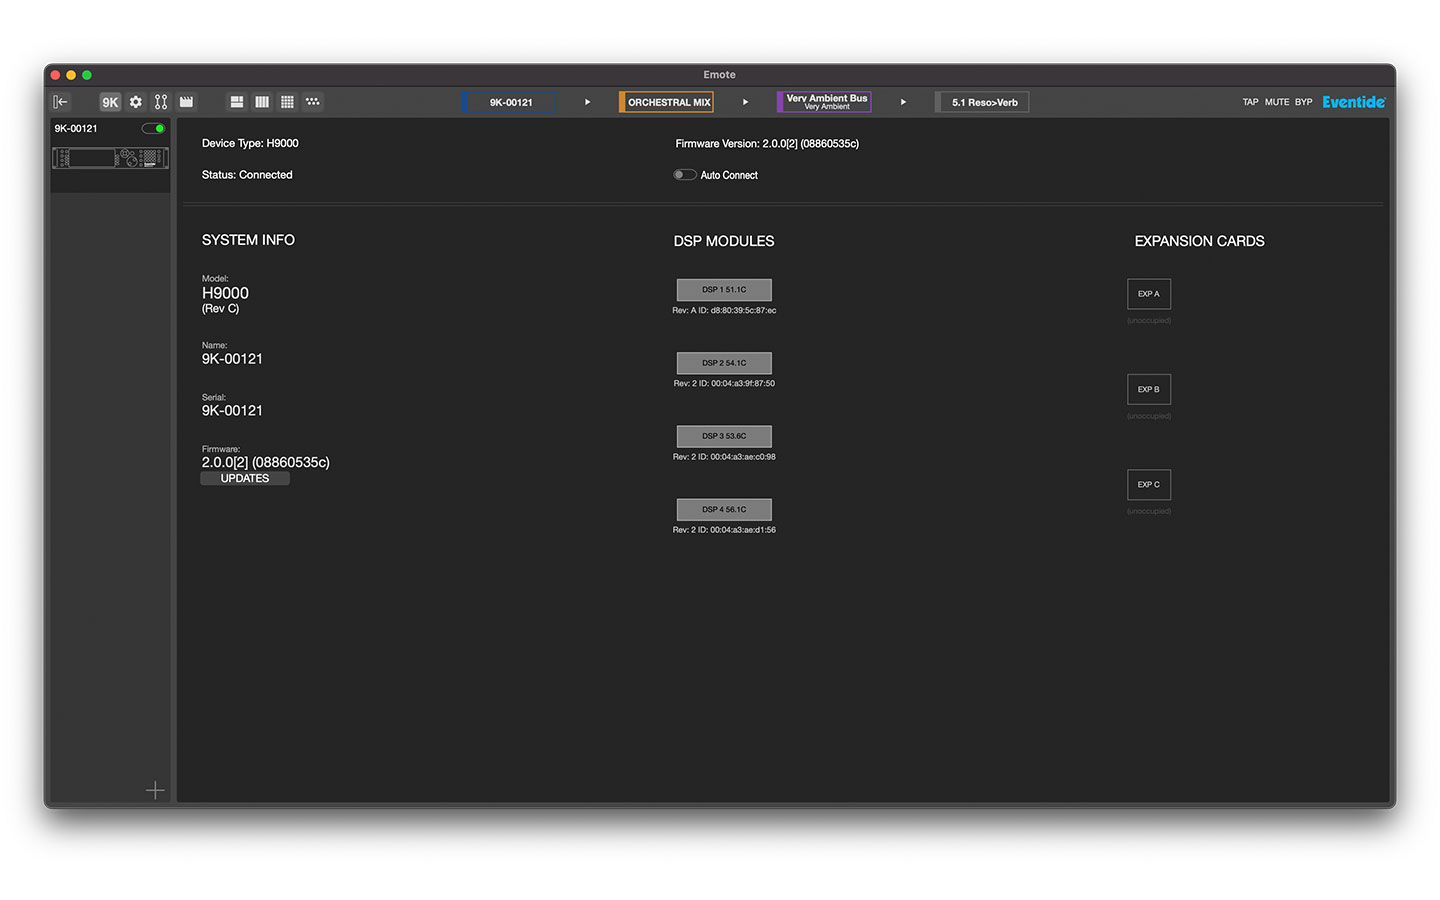The image size is (1440, 900).
Task: Click the SYSTEM INFO heading
Action: pyautogui.click(x=248, y=240)
